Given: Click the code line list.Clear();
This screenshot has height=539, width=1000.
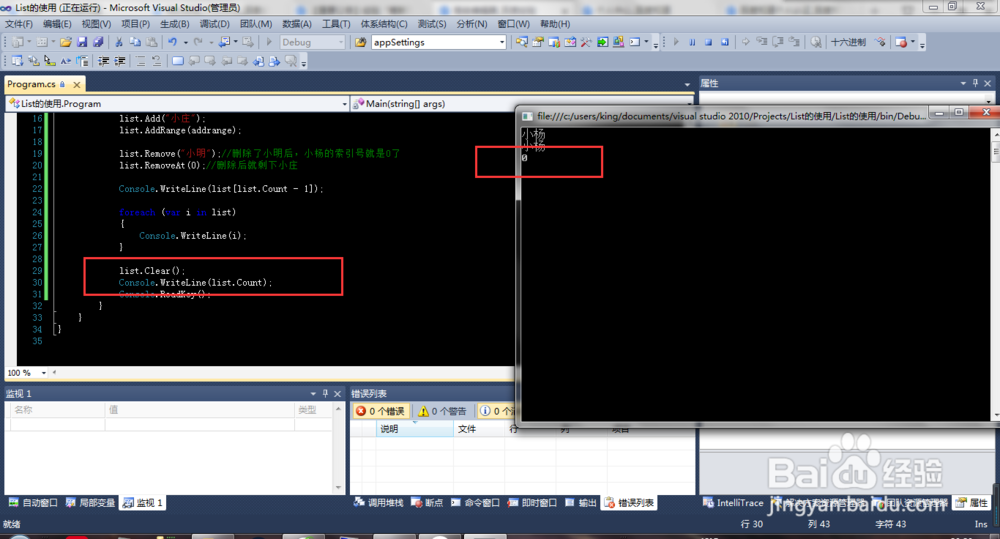Looking at the screenshot, I should point(152,270).
